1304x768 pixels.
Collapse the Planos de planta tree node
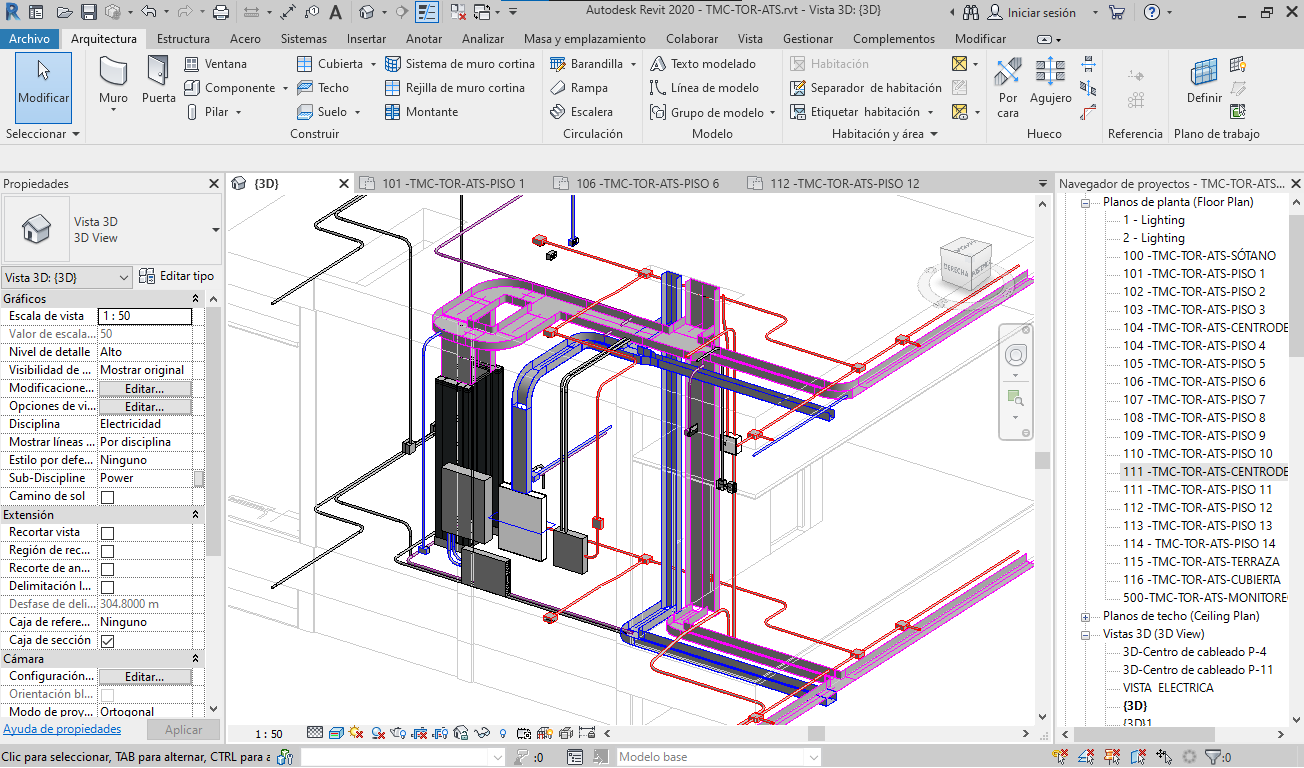click(x=1086, y=202)
